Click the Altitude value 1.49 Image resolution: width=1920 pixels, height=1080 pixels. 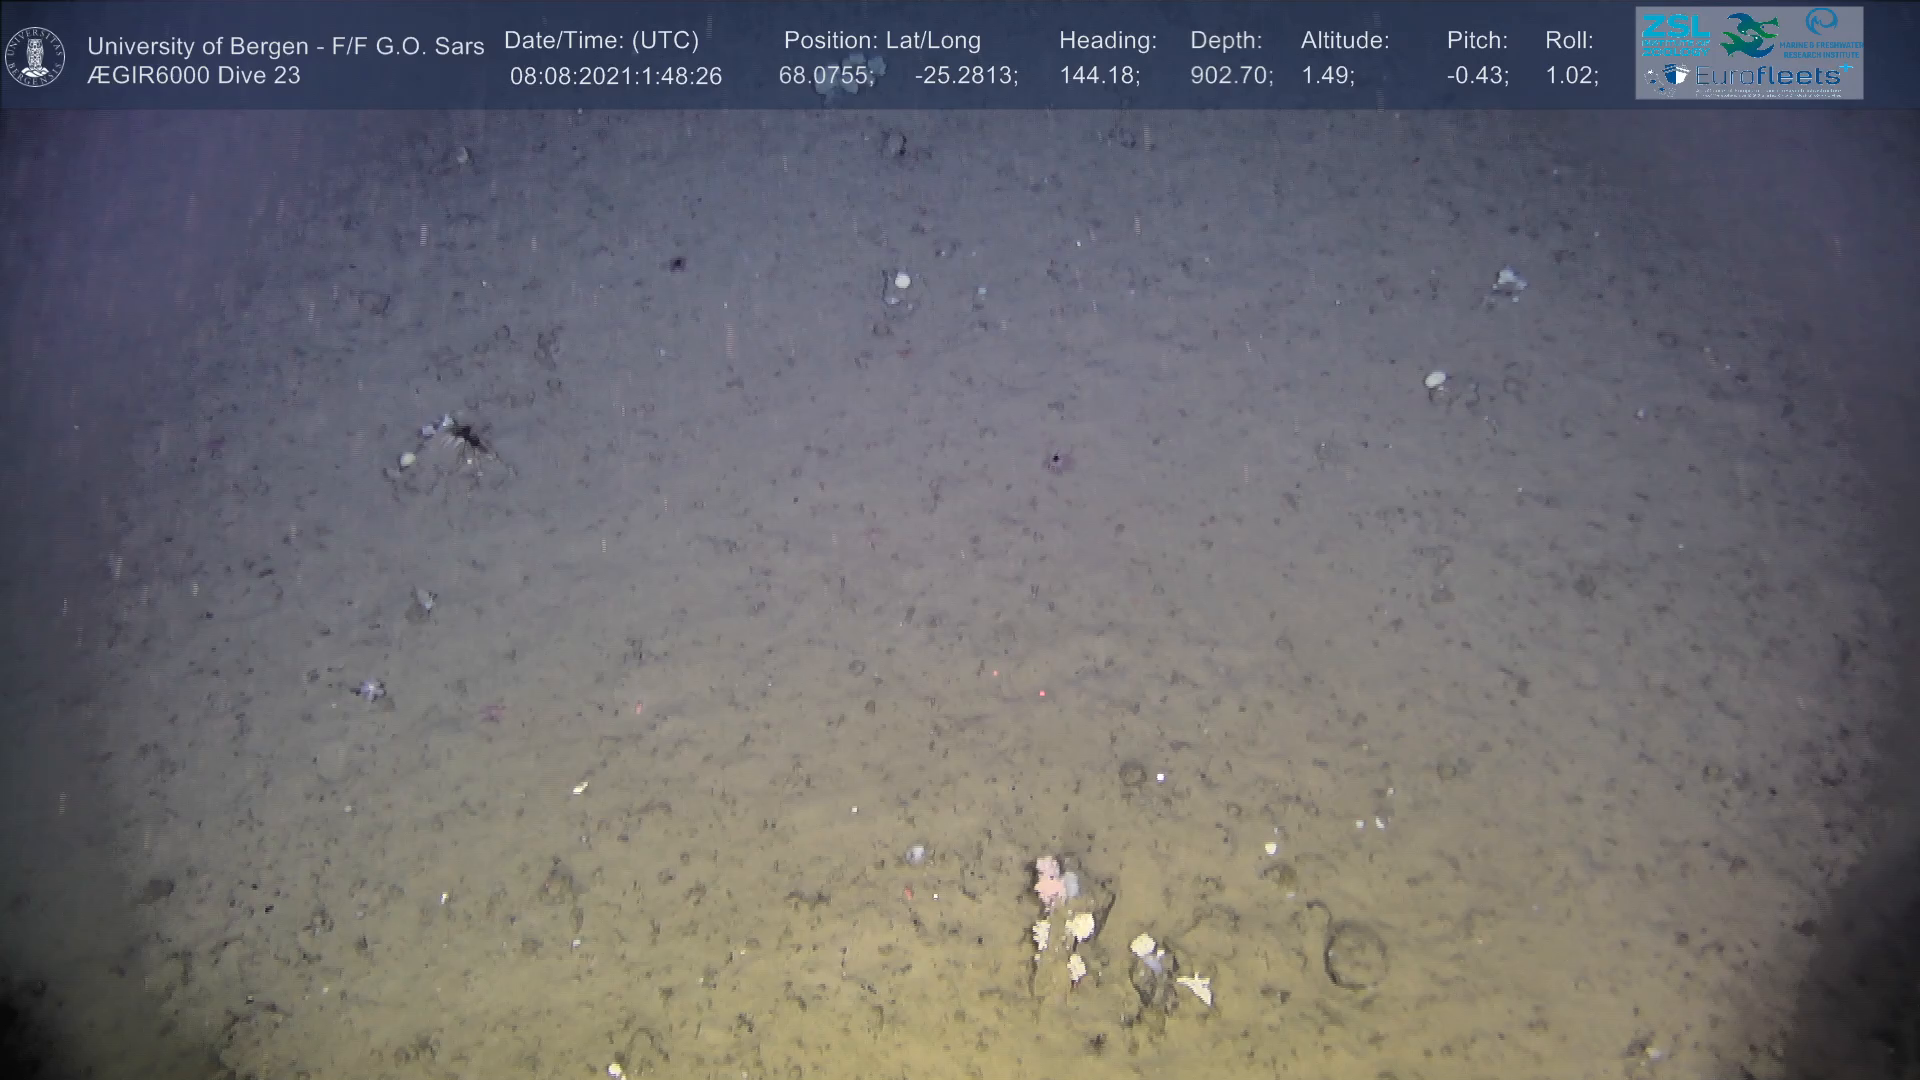tap(1327, 76)
